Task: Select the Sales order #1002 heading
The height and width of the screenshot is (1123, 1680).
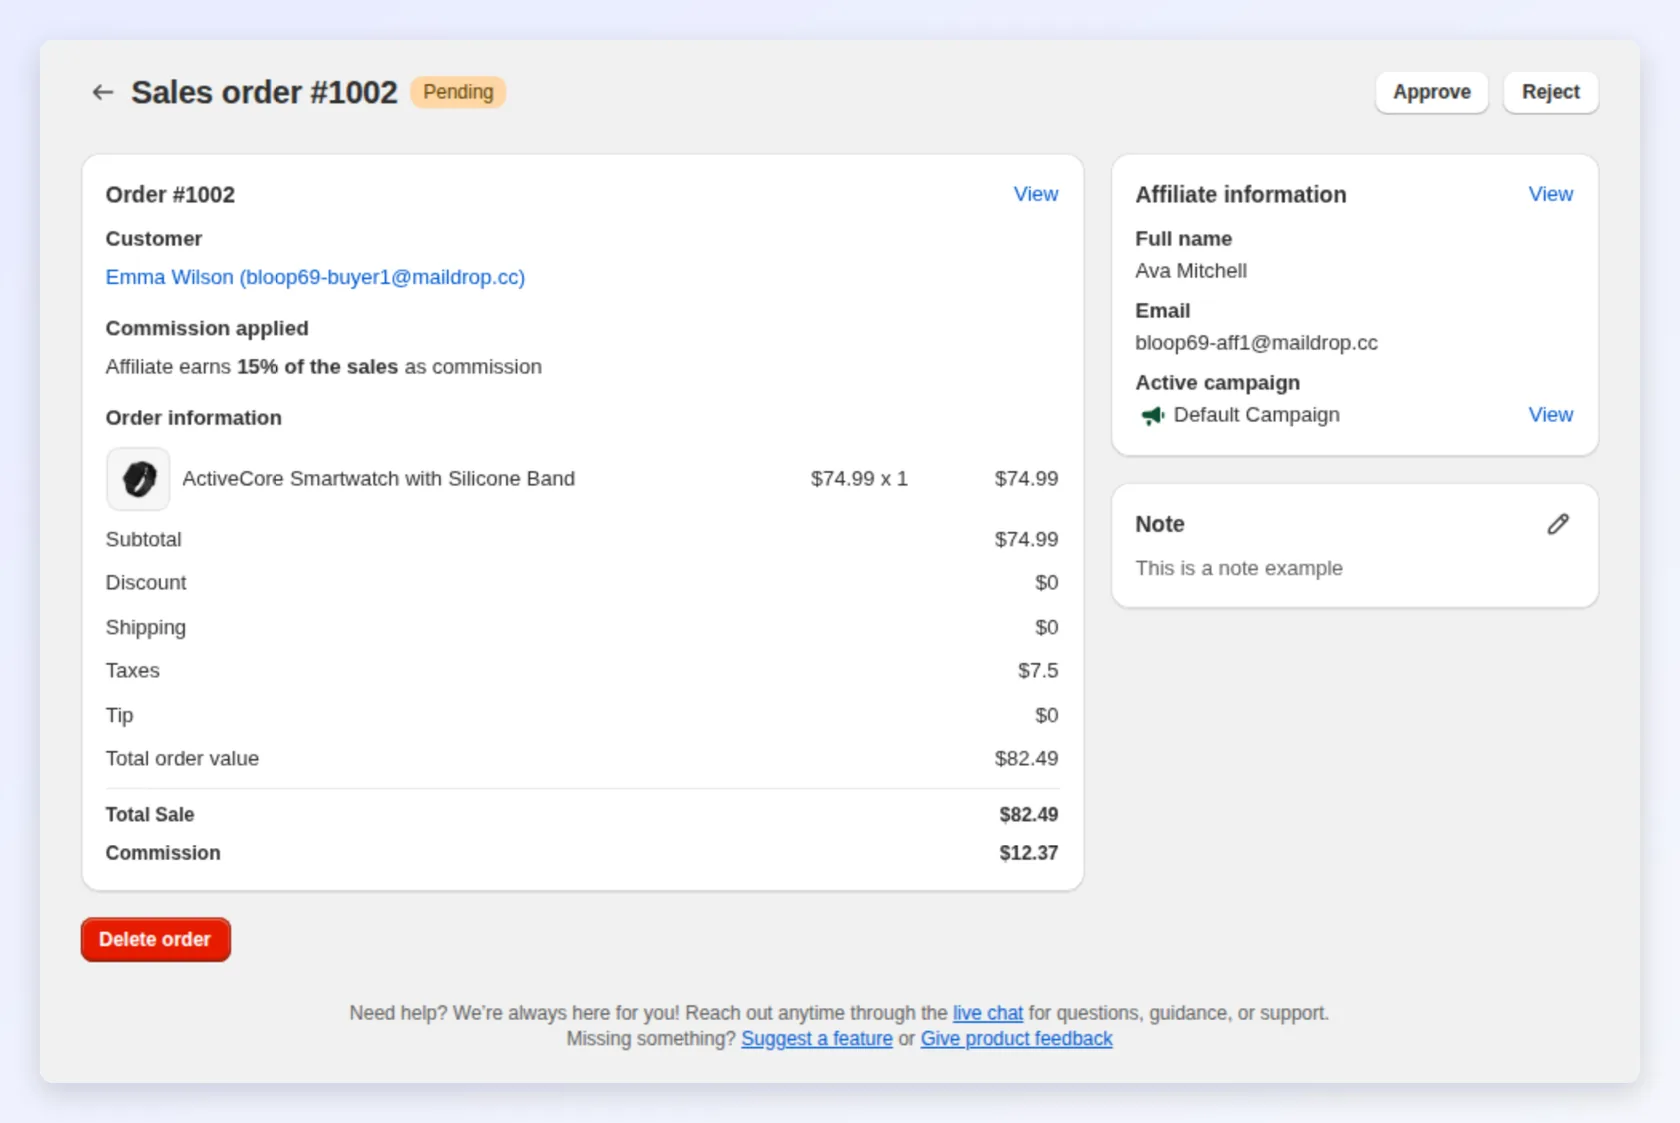Action: pyautogui.click(x=264, y=92)
